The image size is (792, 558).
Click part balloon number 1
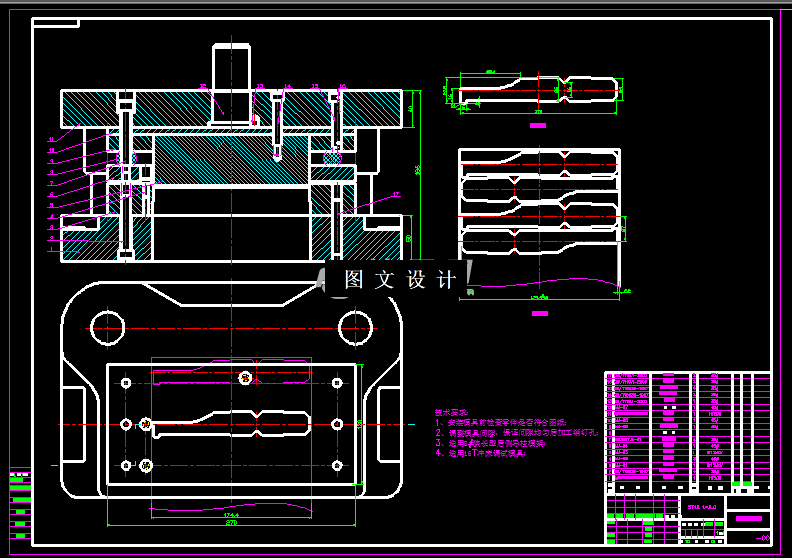coord(51,249)
